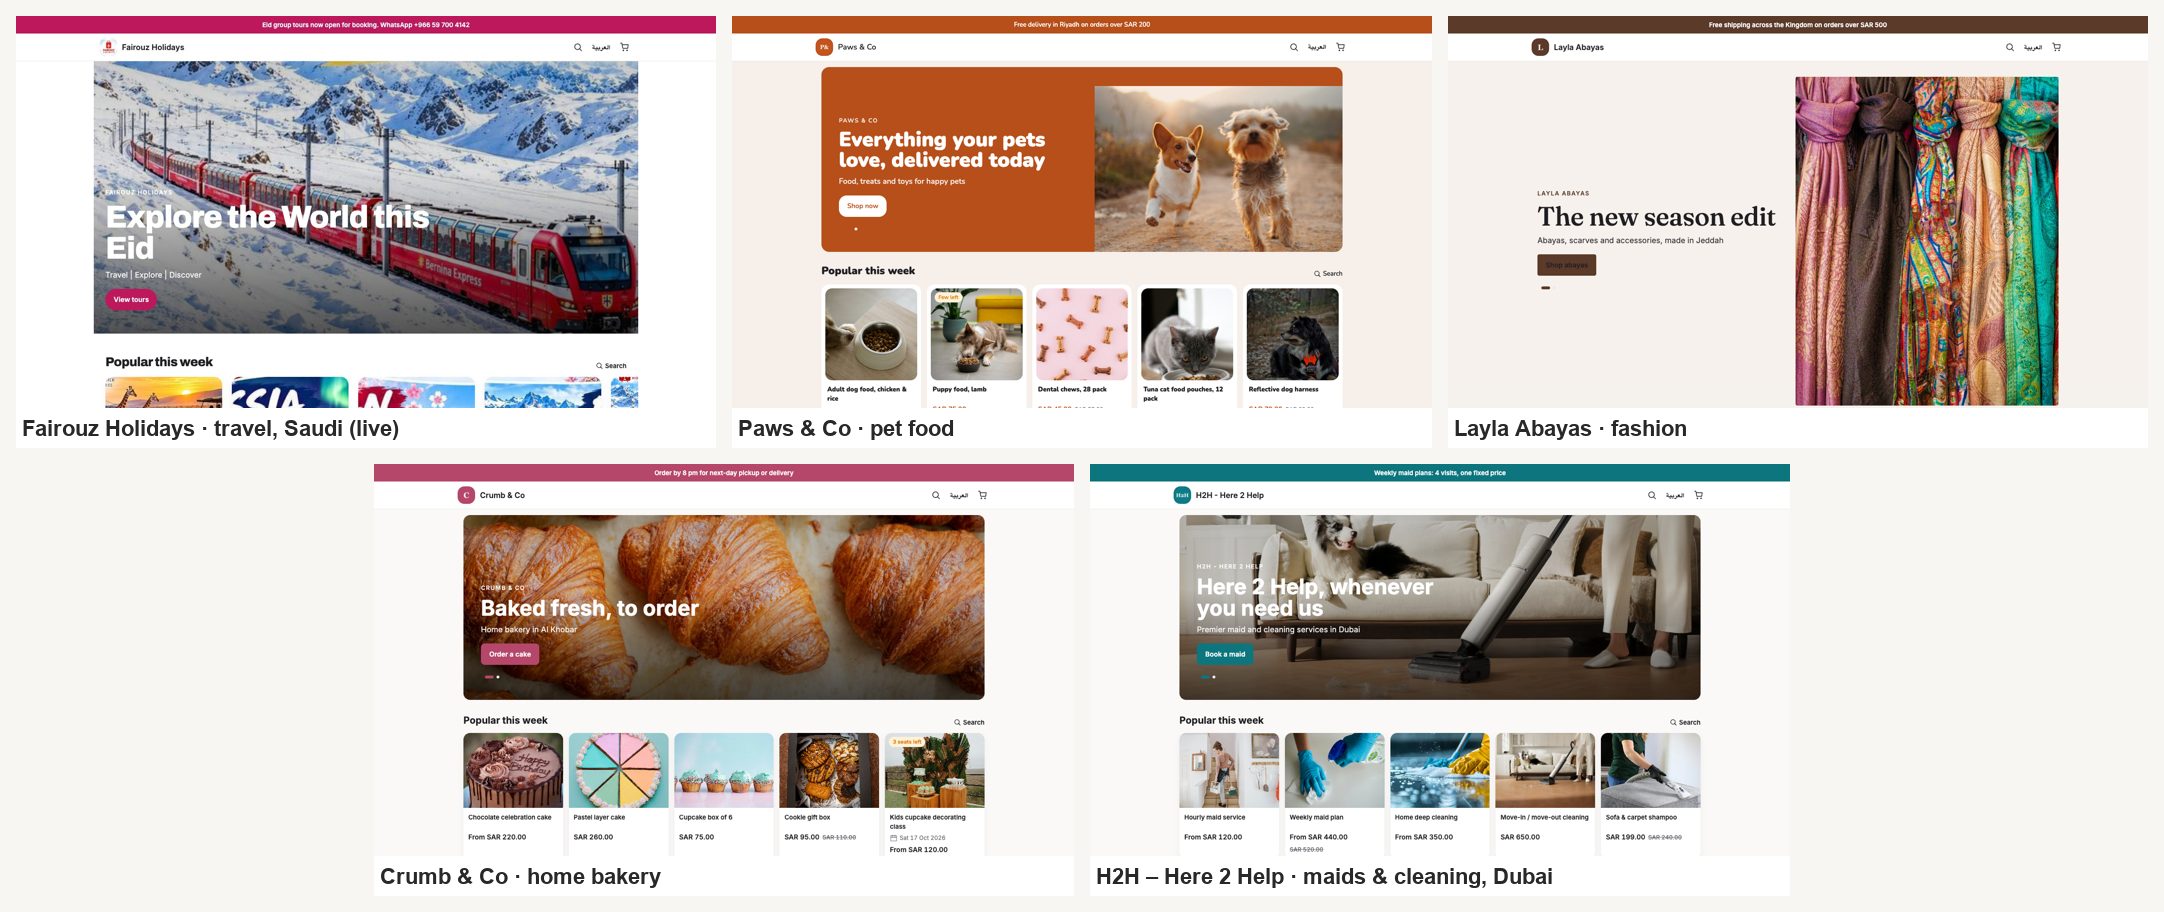
Task: Open Move-in / move-out cleaning card
Action: pyautogui.click(x=1545, y=794)
